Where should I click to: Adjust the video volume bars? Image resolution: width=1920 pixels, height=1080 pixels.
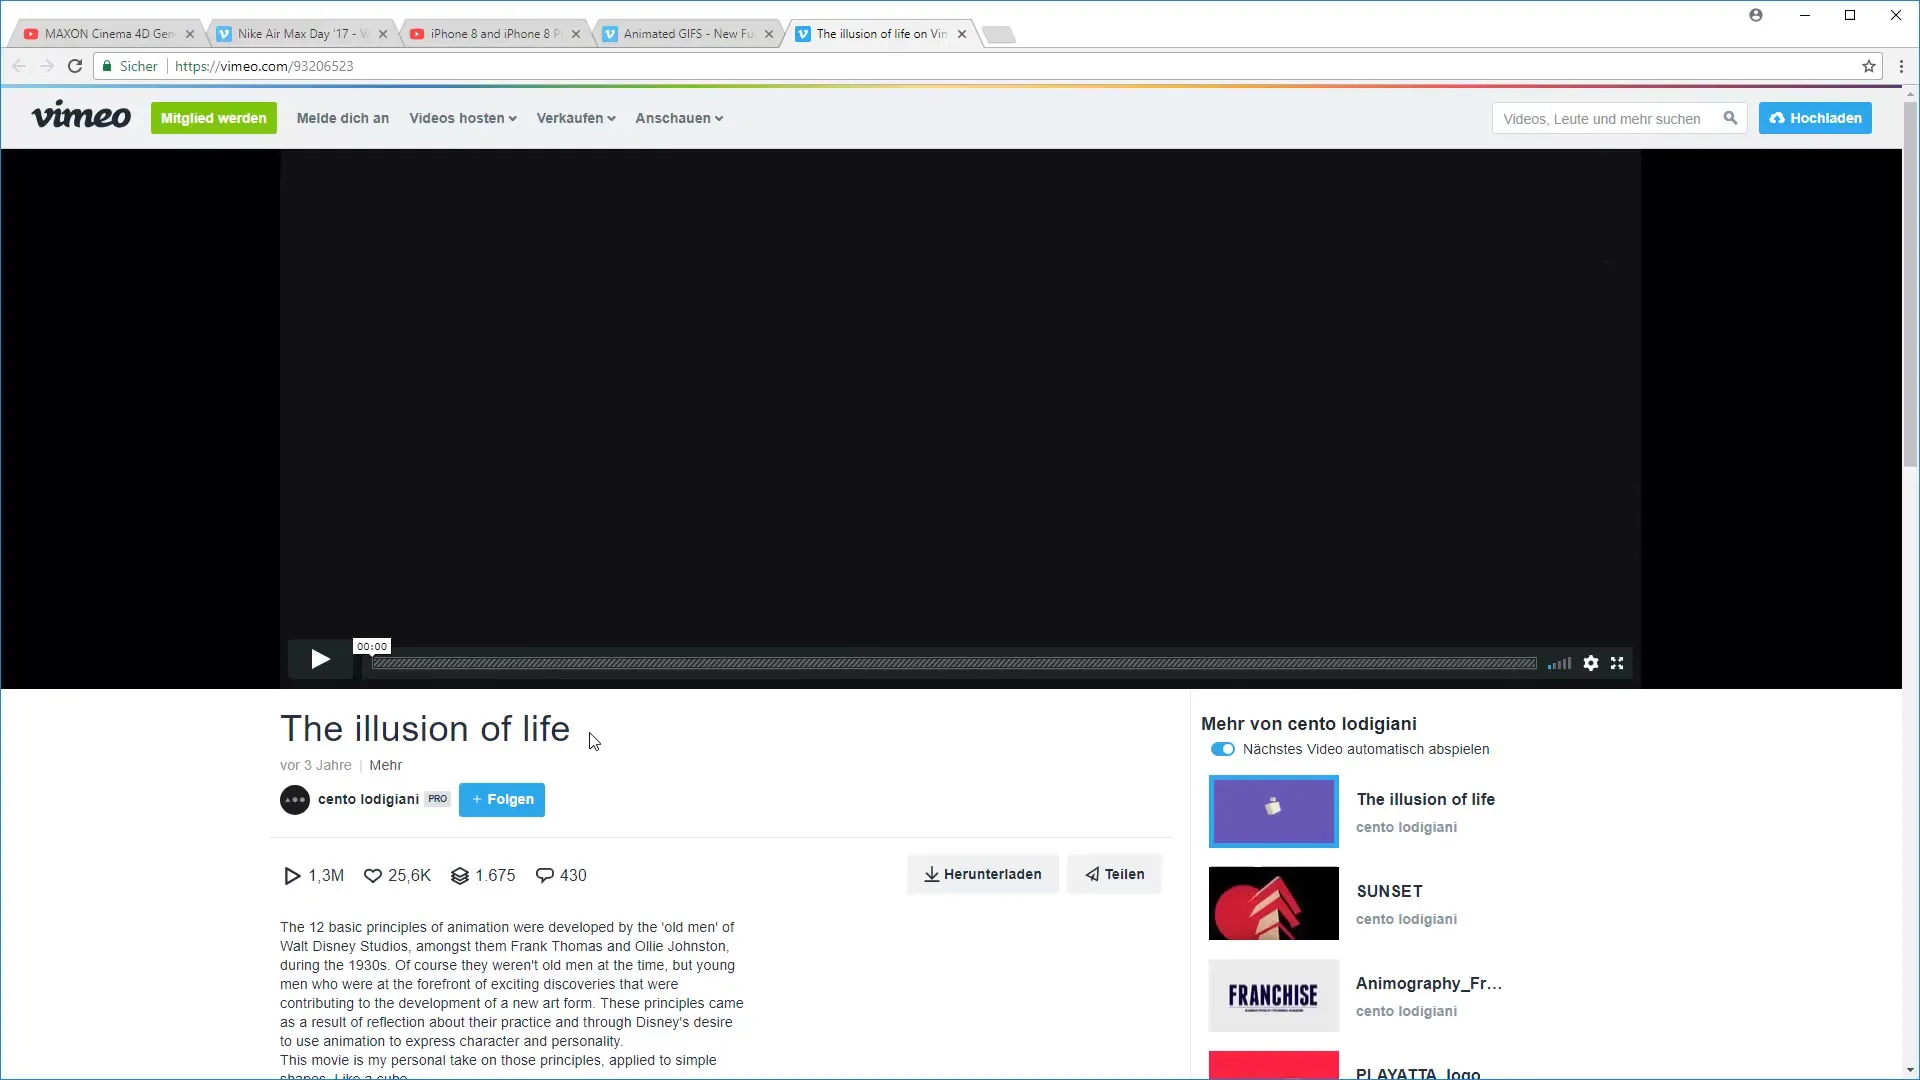click(x=1559, y=664)
